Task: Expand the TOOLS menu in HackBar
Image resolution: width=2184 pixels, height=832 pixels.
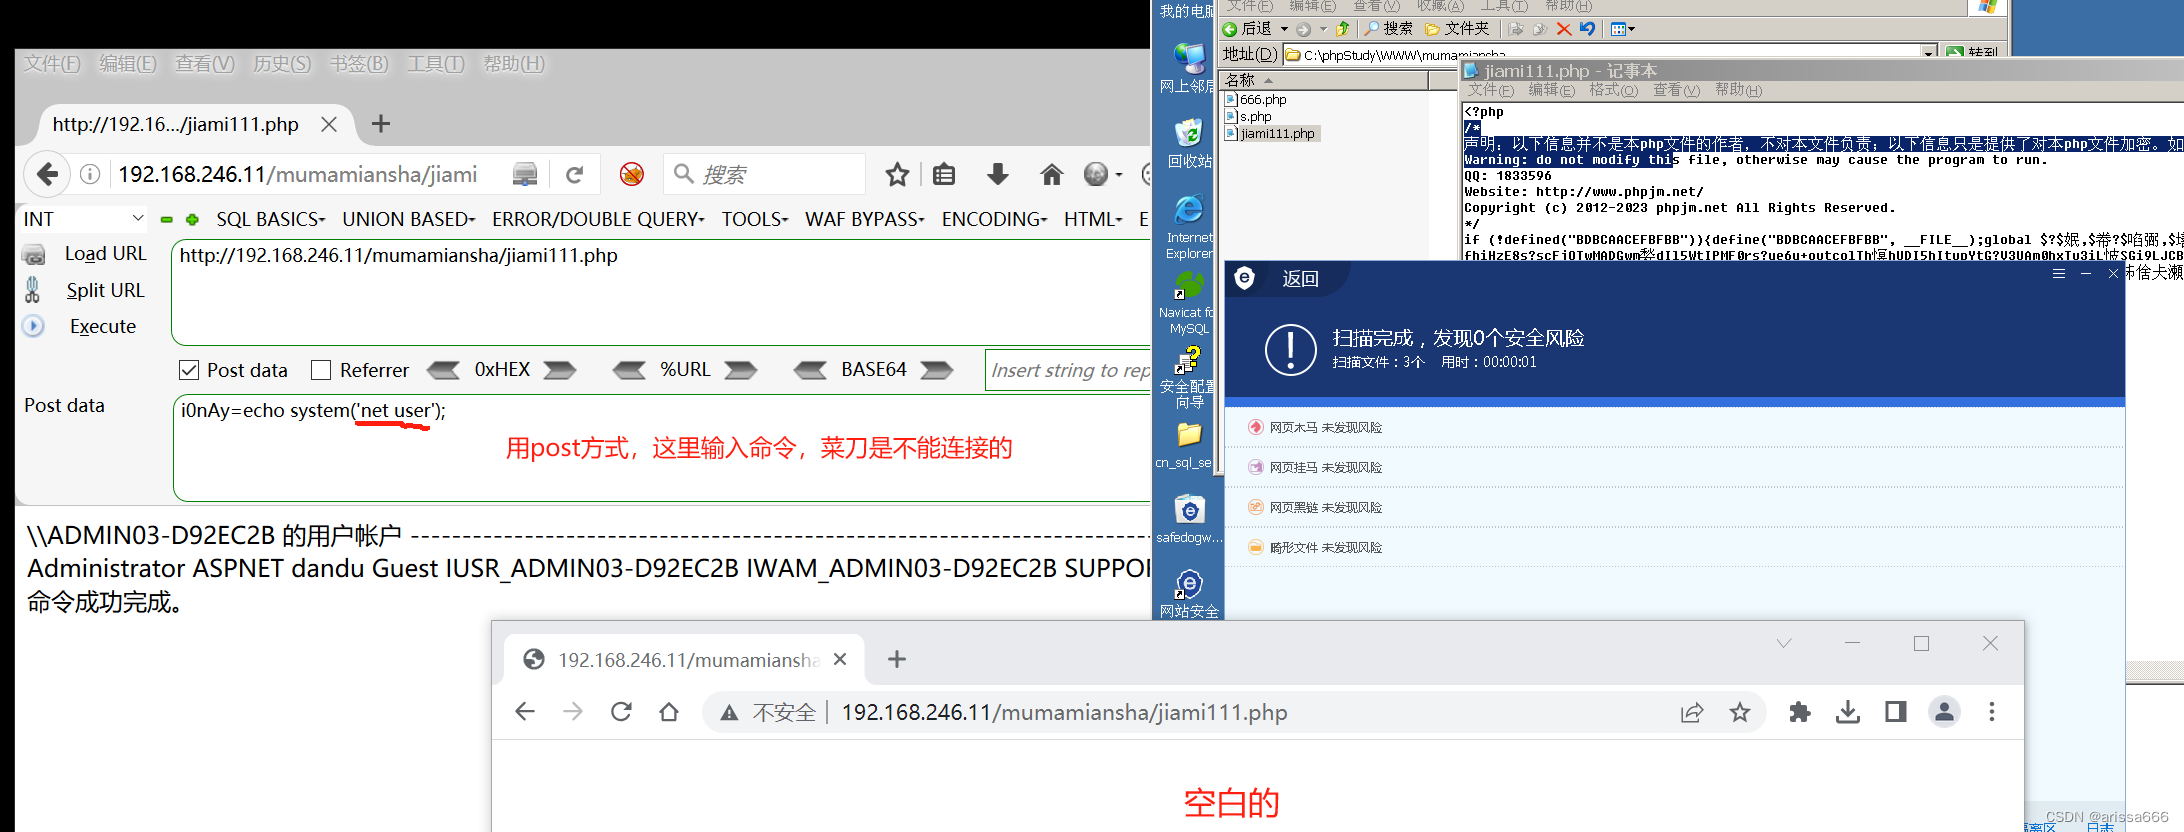Action: point(755,219)
